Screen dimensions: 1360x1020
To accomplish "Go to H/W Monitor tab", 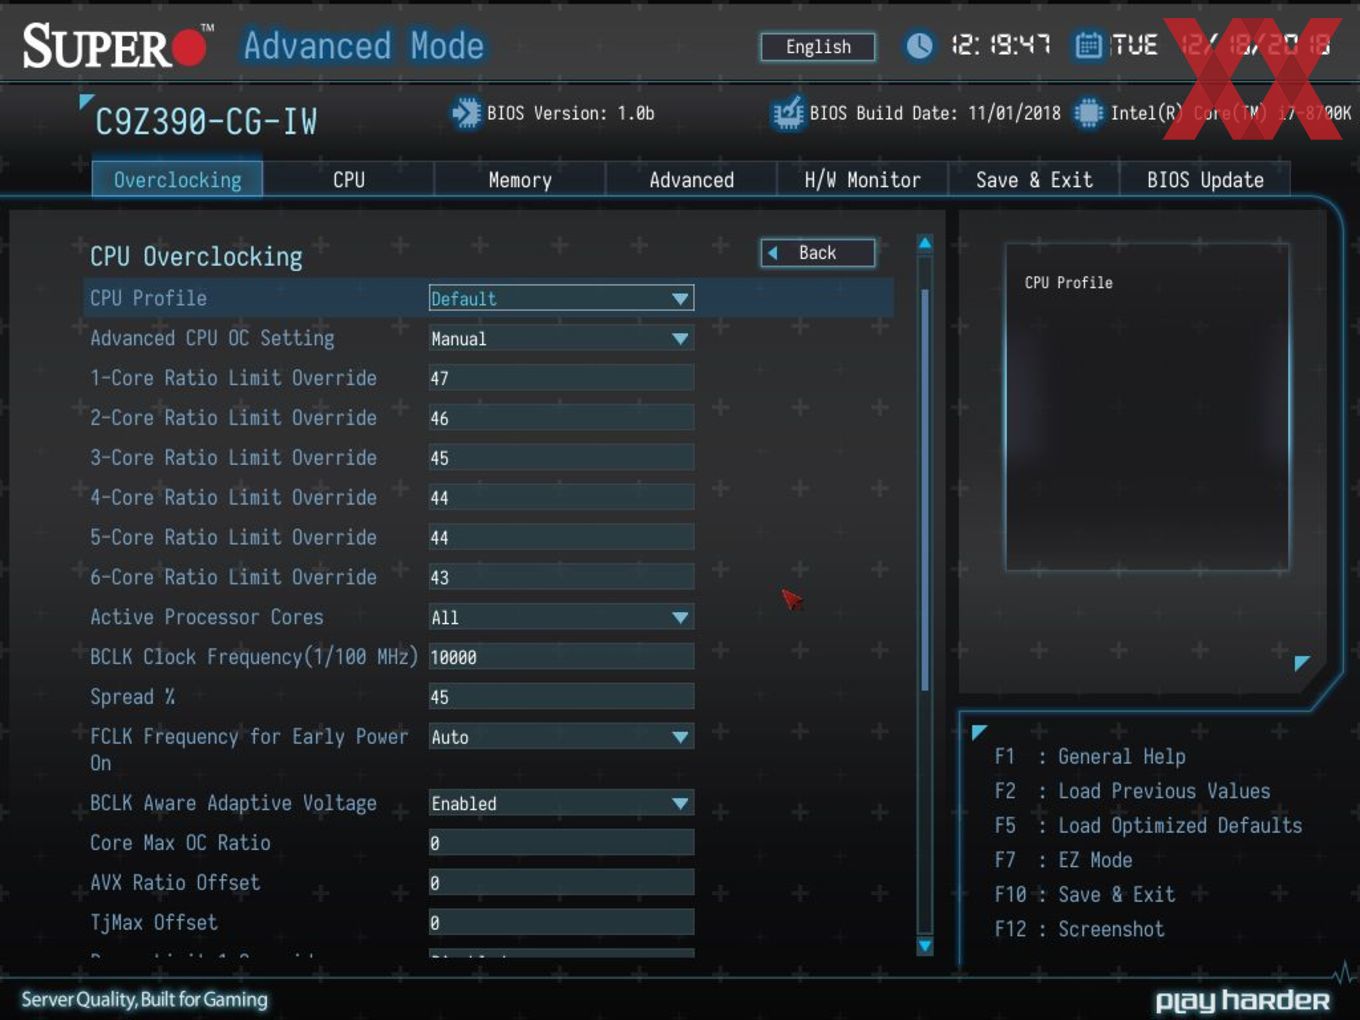I will (x=862, y=180).
